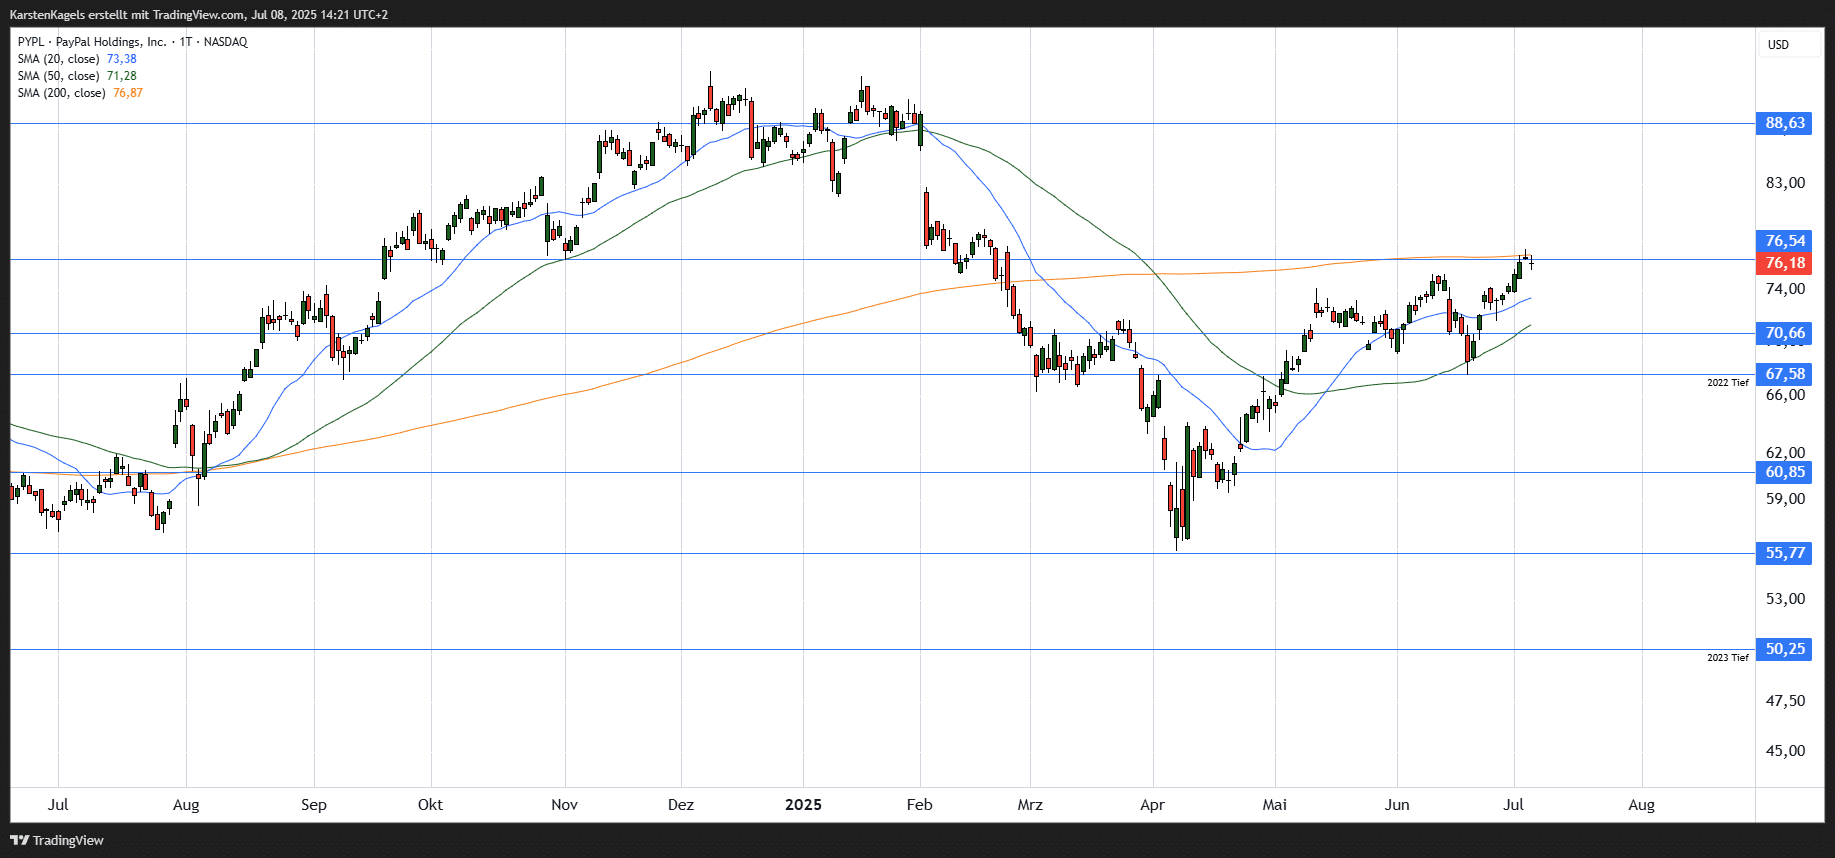Image resolution: width=1835 pixels, height=858 pixels.
Task: Click the 76,54 blue price label
Action: pyautogui.click(x=1784, y=241)
